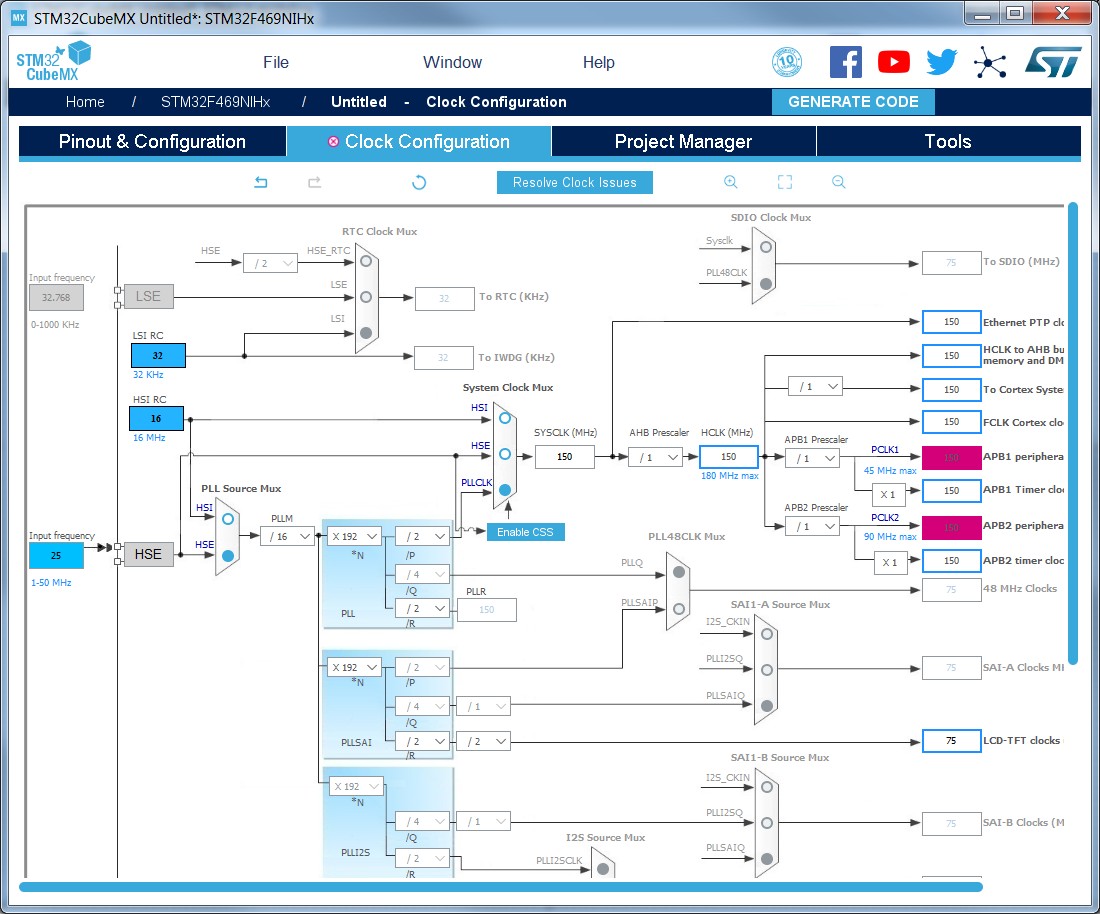Open the ST logo link
1100x914 pixels.
pyautogui.click(x=1053, y=62)
